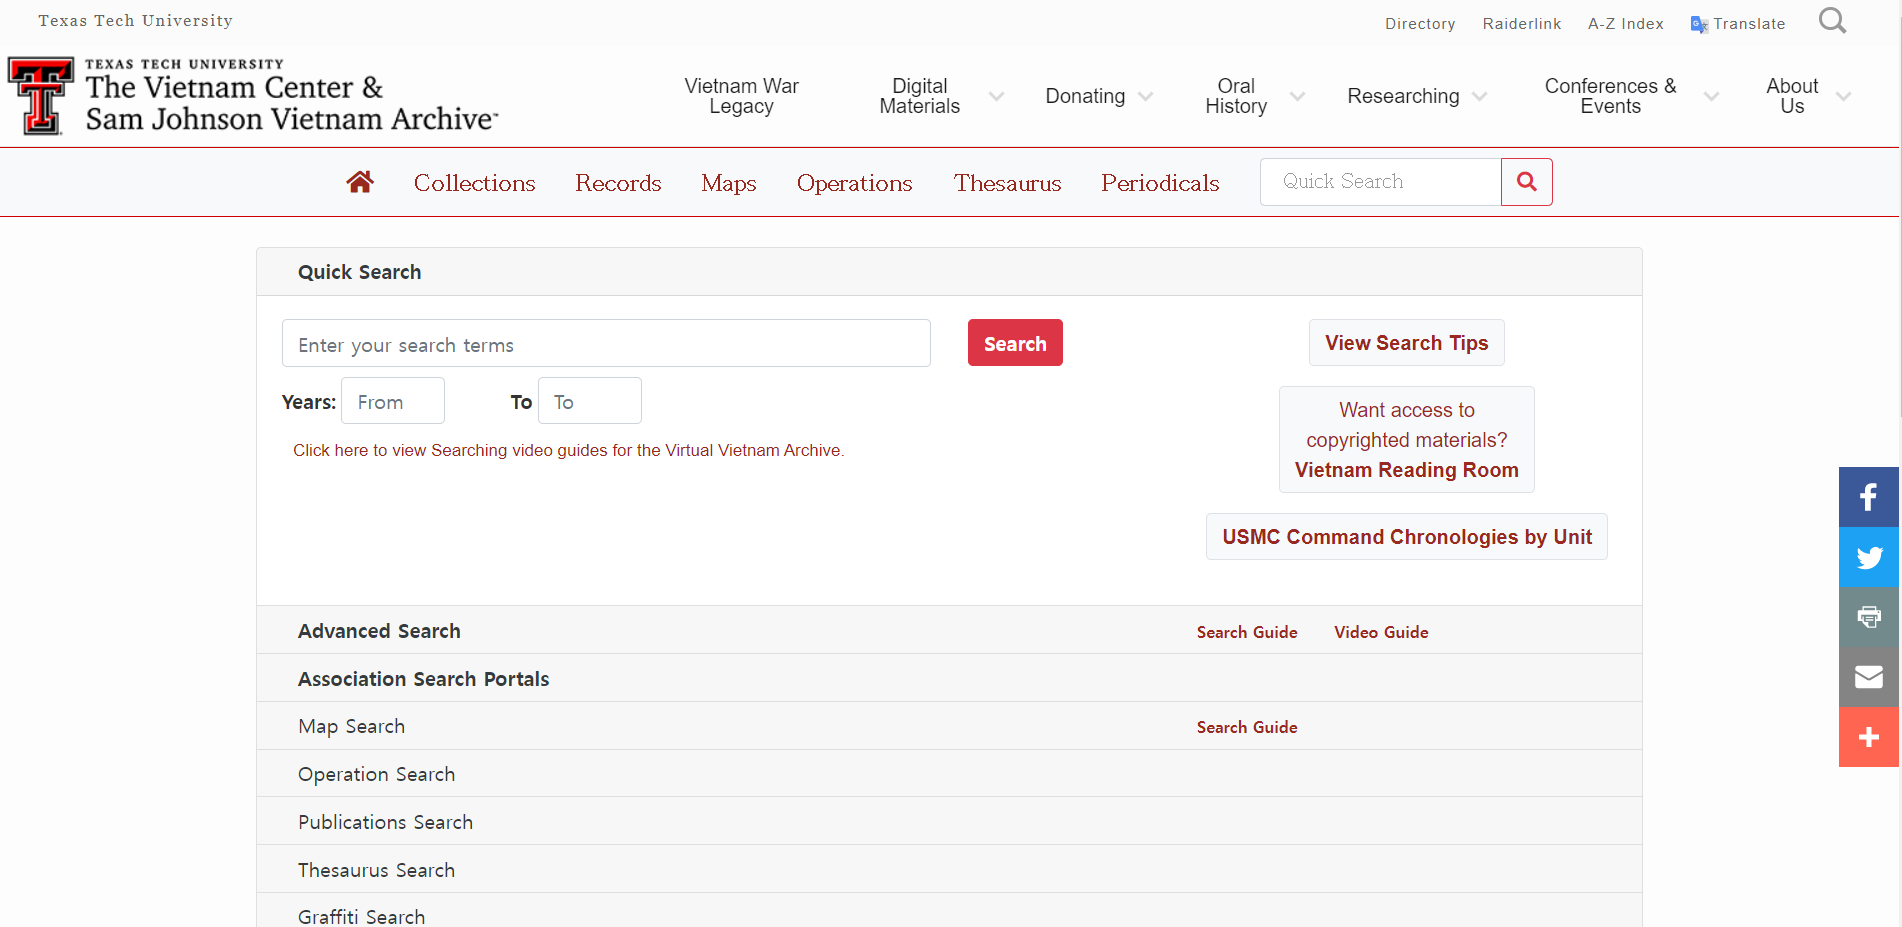This screenshot has width=1902, height=927.
Task: Click the print icon in sidebar
Action: pyautogui.click(x=1868, y=617)
